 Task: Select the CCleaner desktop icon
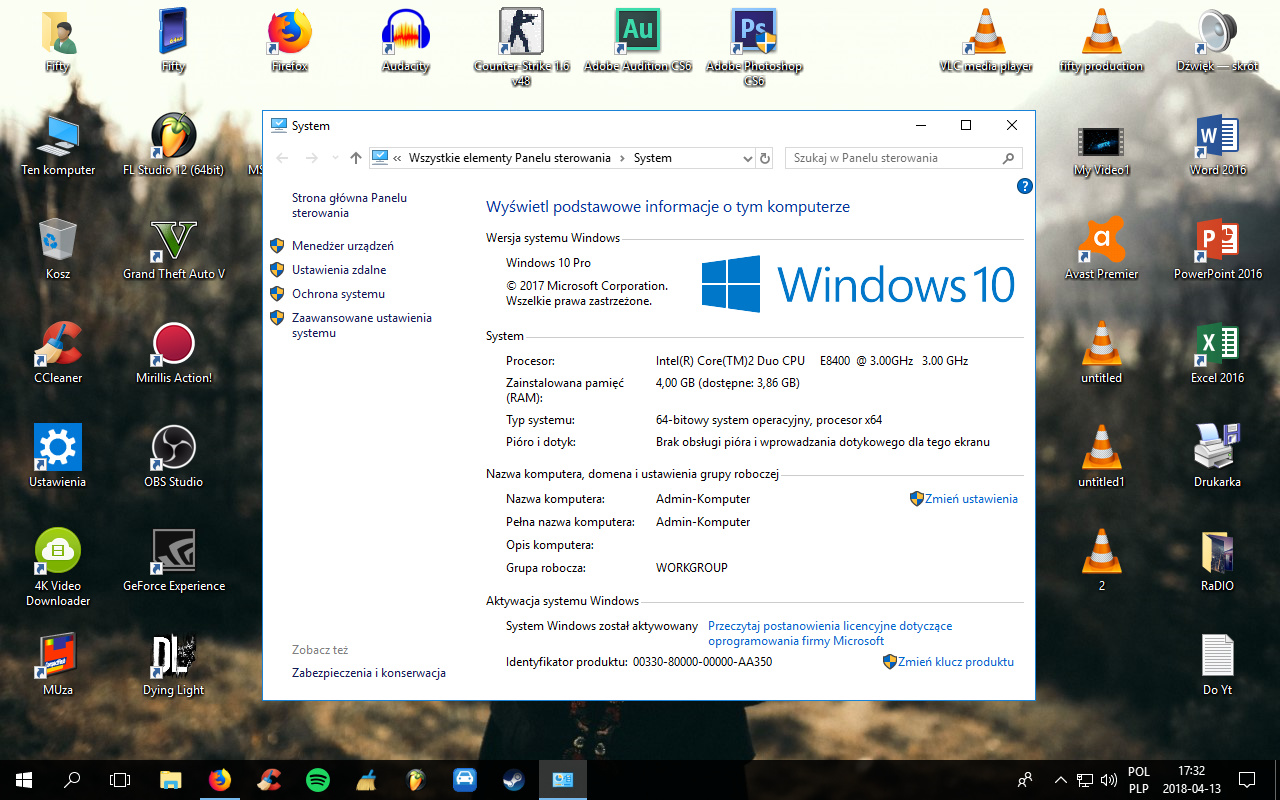(58, 353)
